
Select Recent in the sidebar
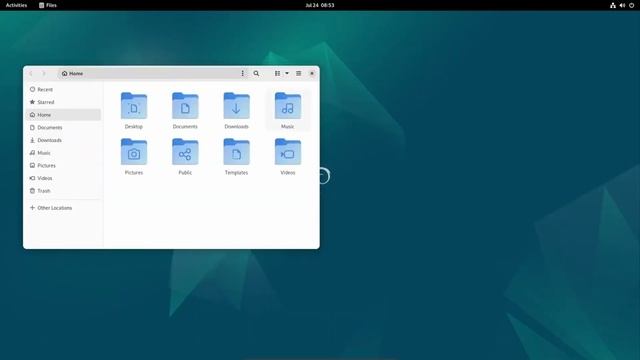coord(63,89)
